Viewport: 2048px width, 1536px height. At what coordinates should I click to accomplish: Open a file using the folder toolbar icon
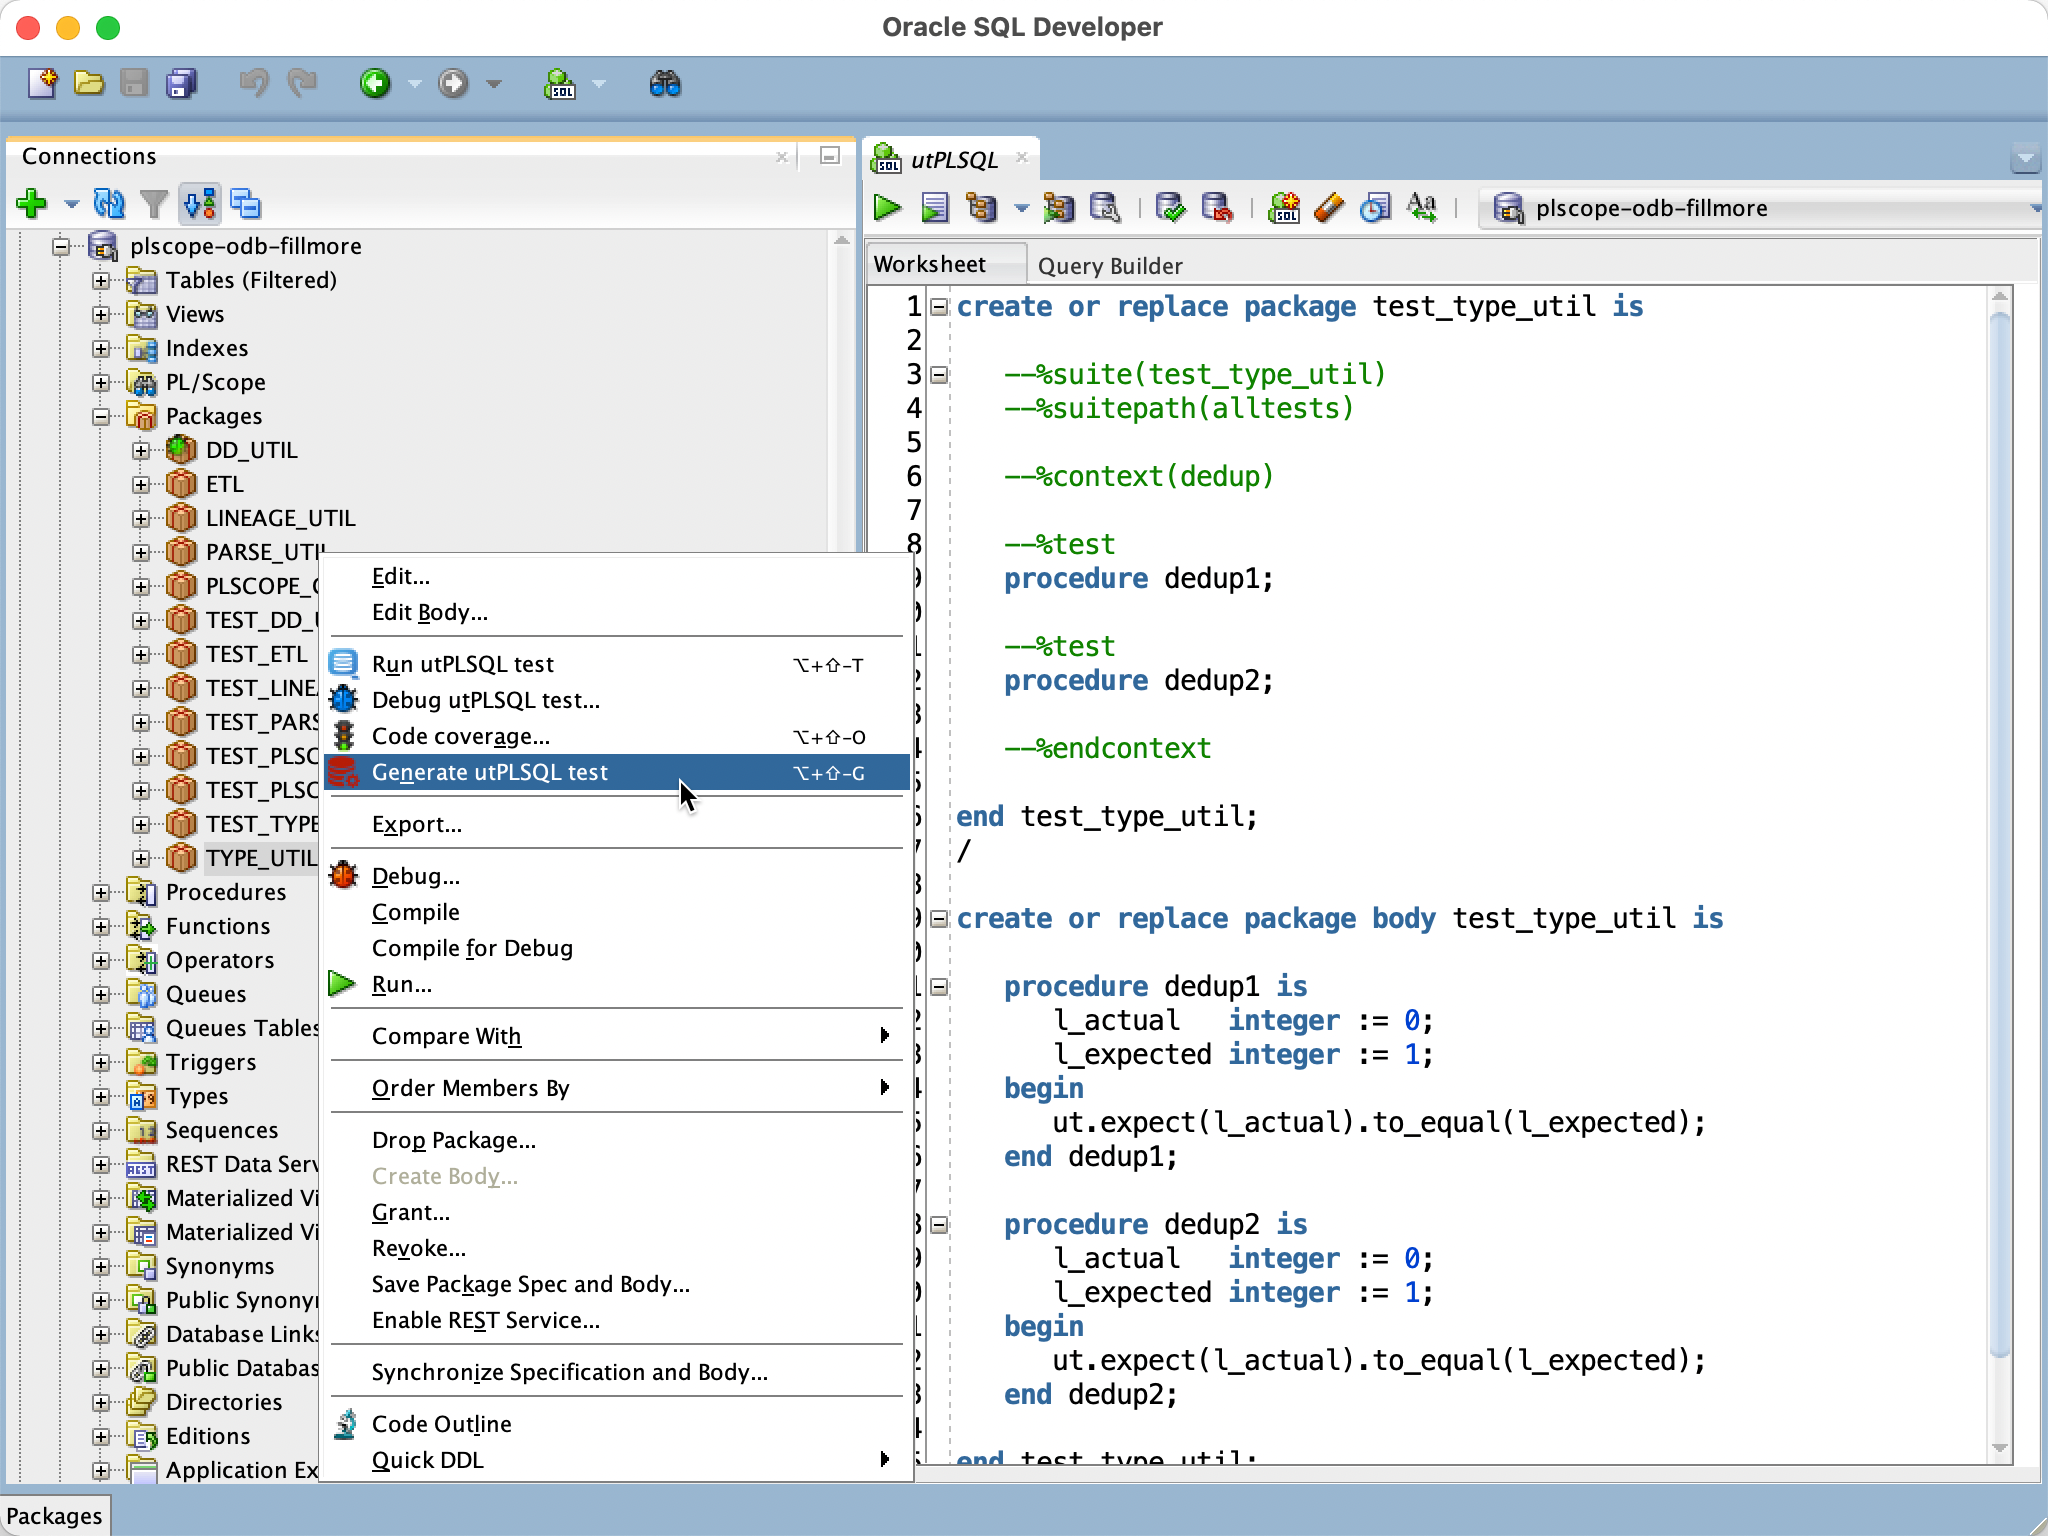(89, 84)
